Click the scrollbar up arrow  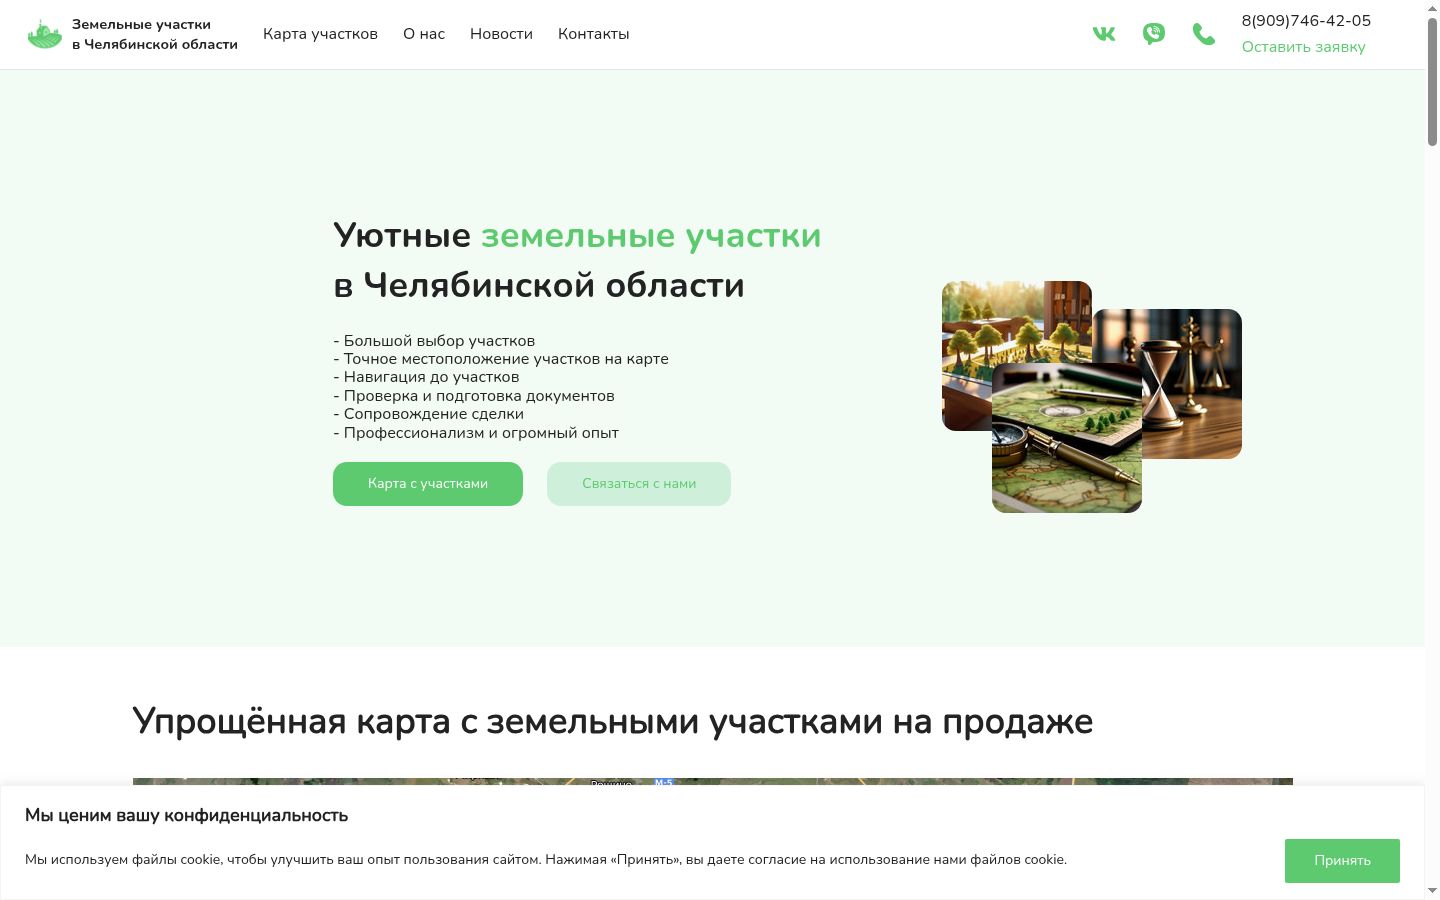(1432, 7)
